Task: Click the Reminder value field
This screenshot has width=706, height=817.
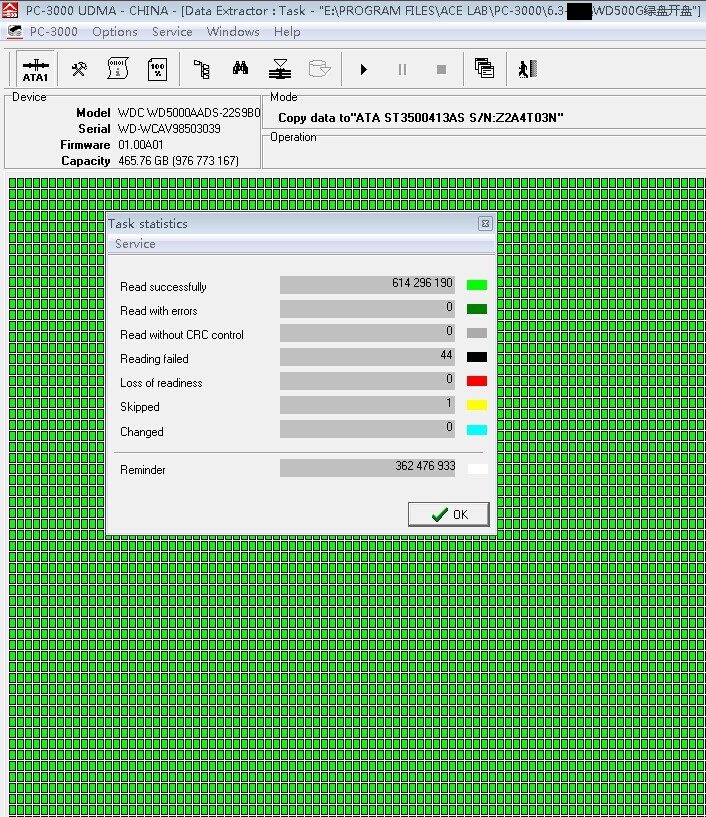Action: point(367,467)
